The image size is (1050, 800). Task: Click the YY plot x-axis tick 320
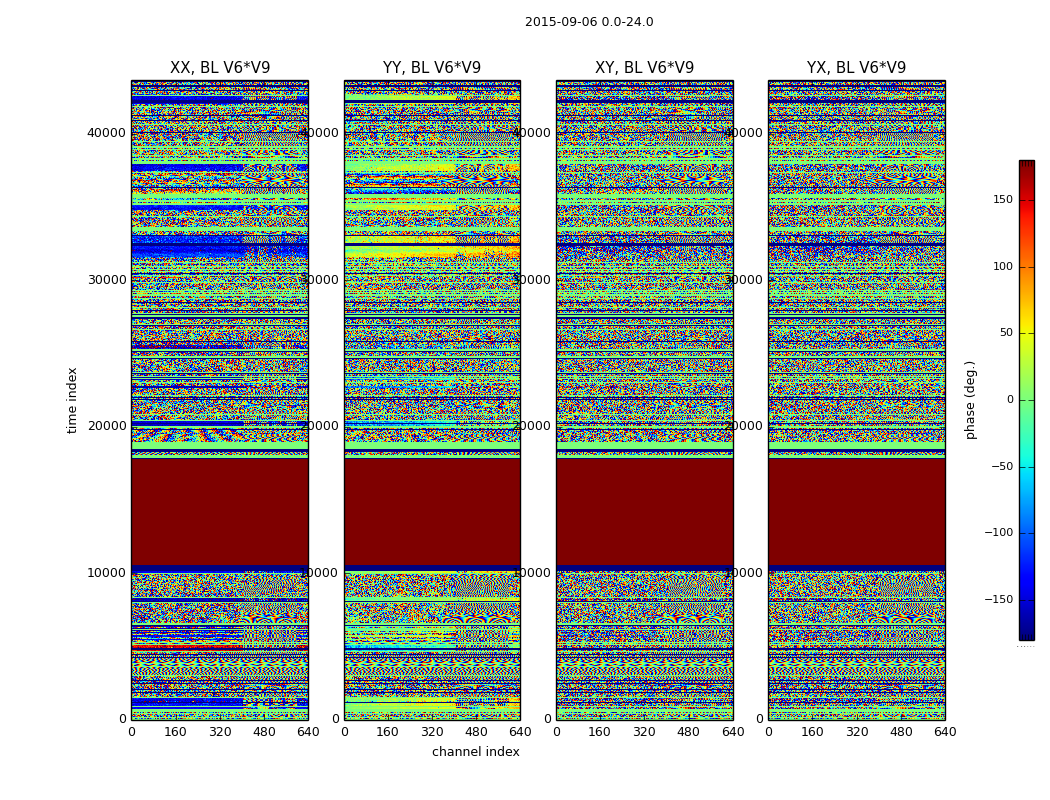coord(432,732)
